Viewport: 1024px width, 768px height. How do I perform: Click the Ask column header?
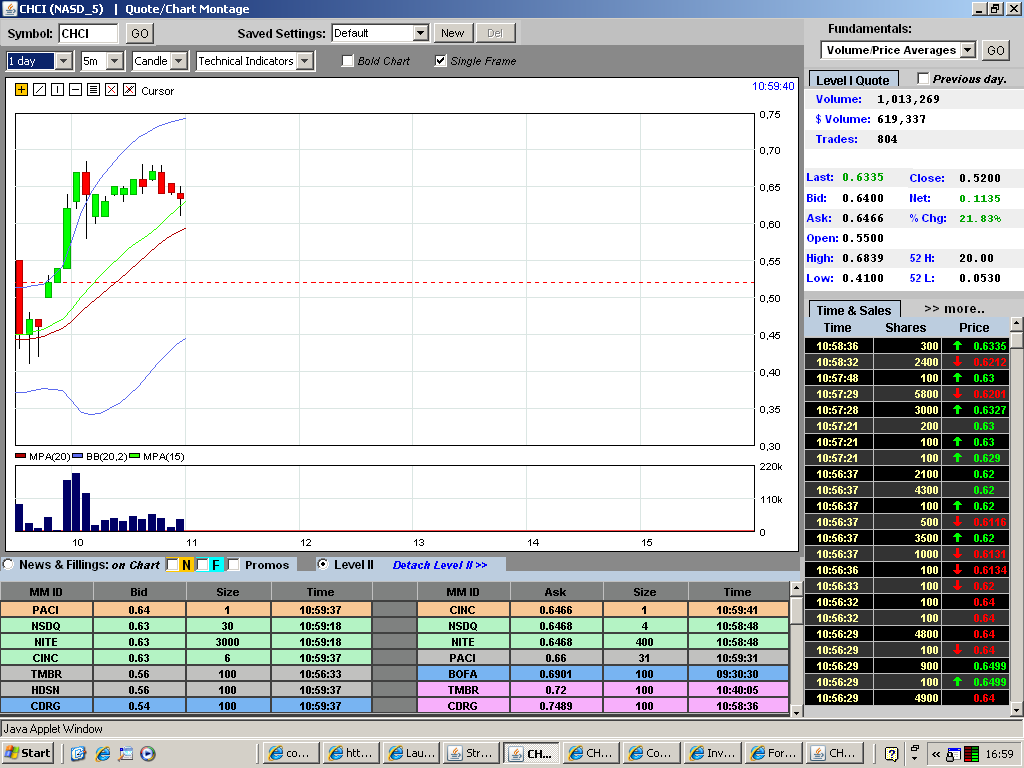(x=556, y=592)
